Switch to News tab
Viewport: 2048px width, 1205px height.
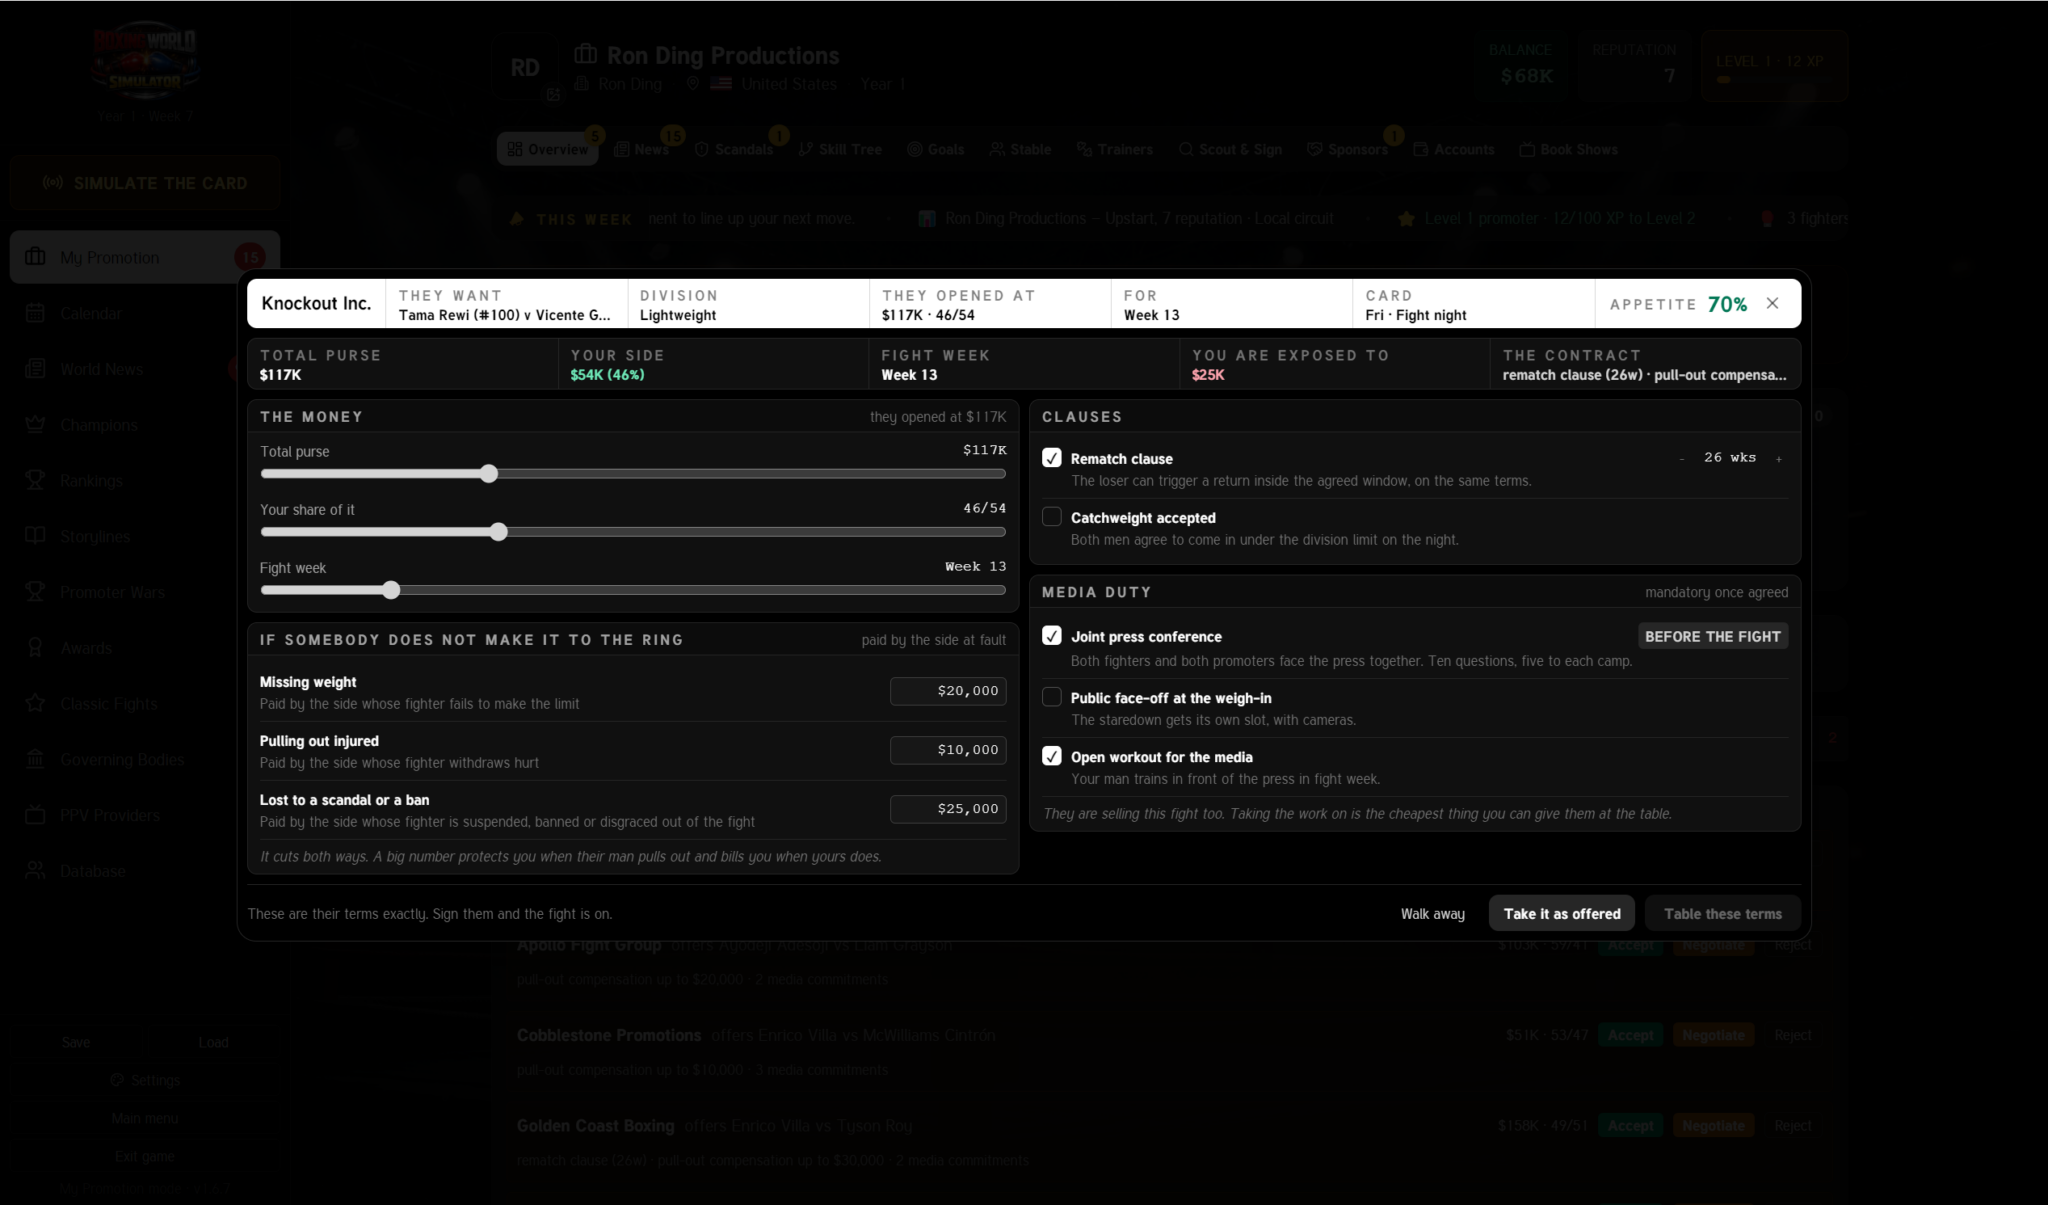(642, 149)
